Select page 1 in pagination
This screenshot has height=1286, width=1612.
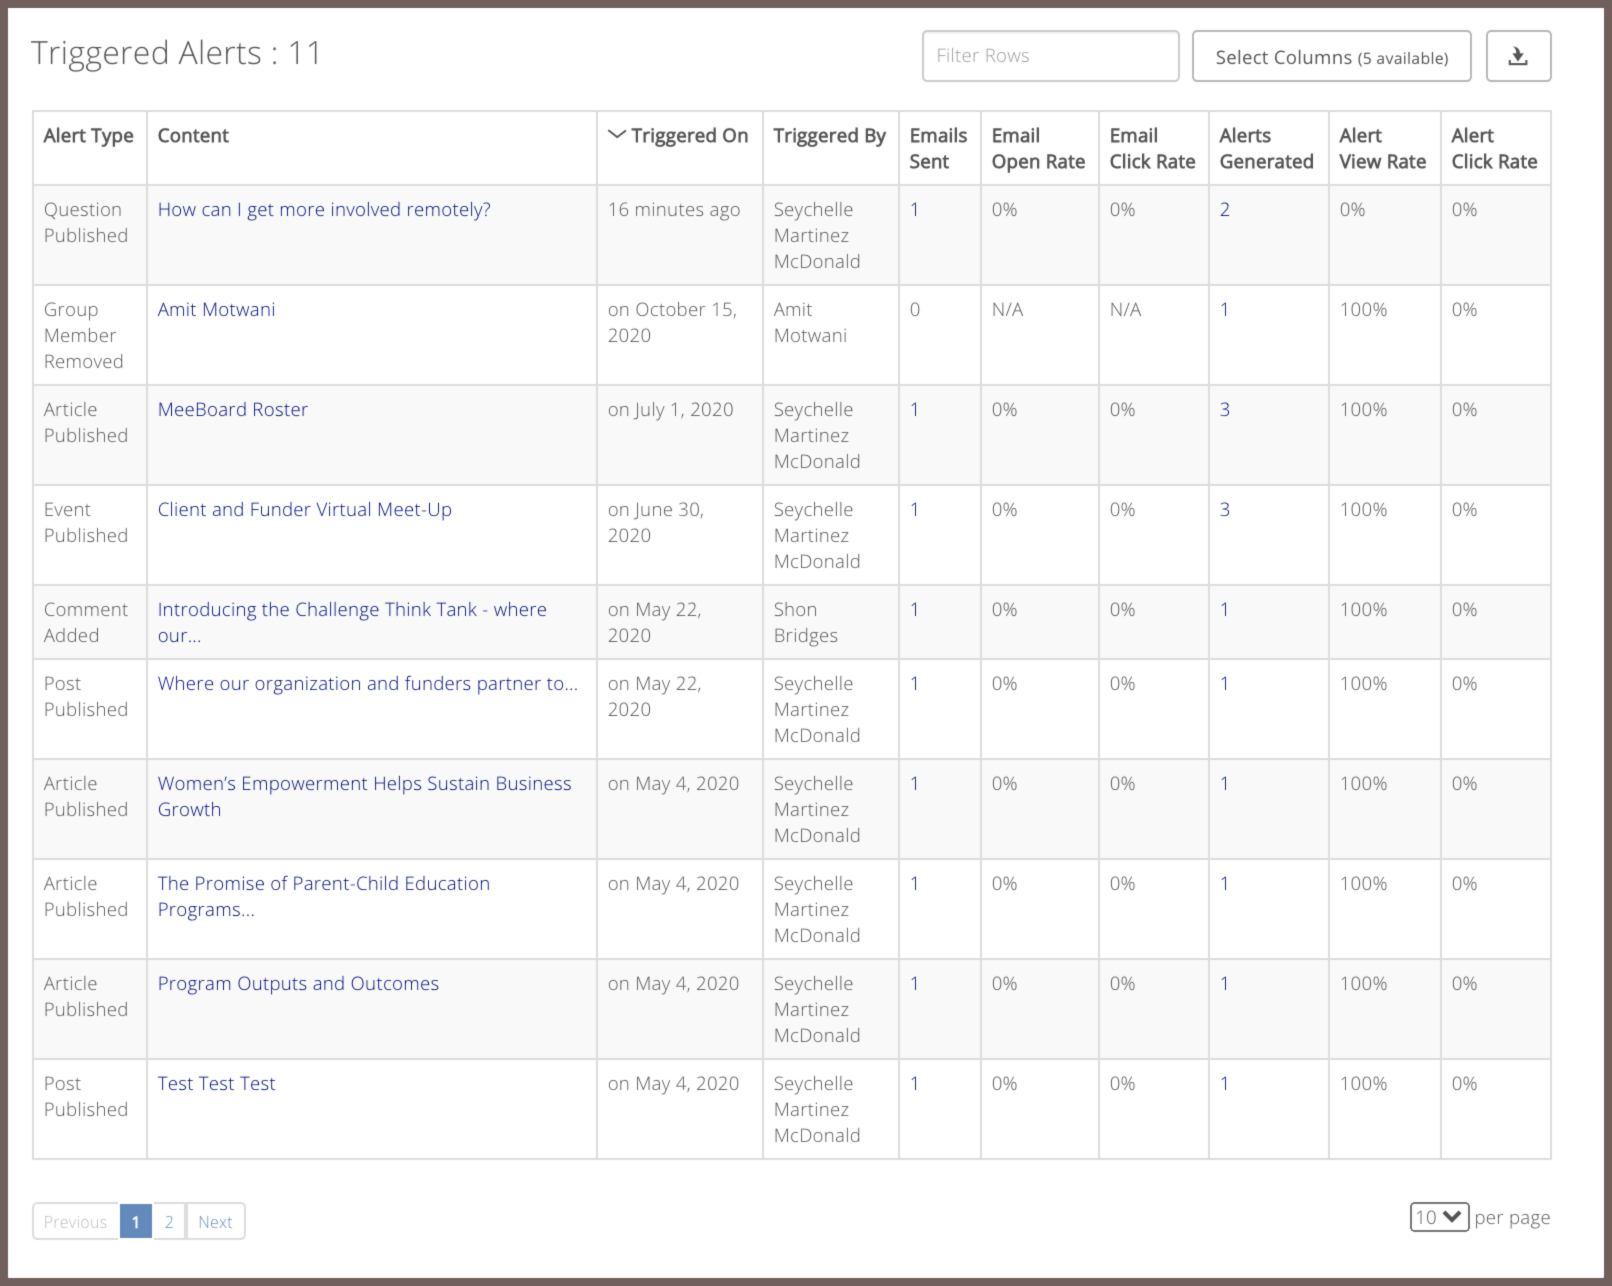pos(136,1221)
